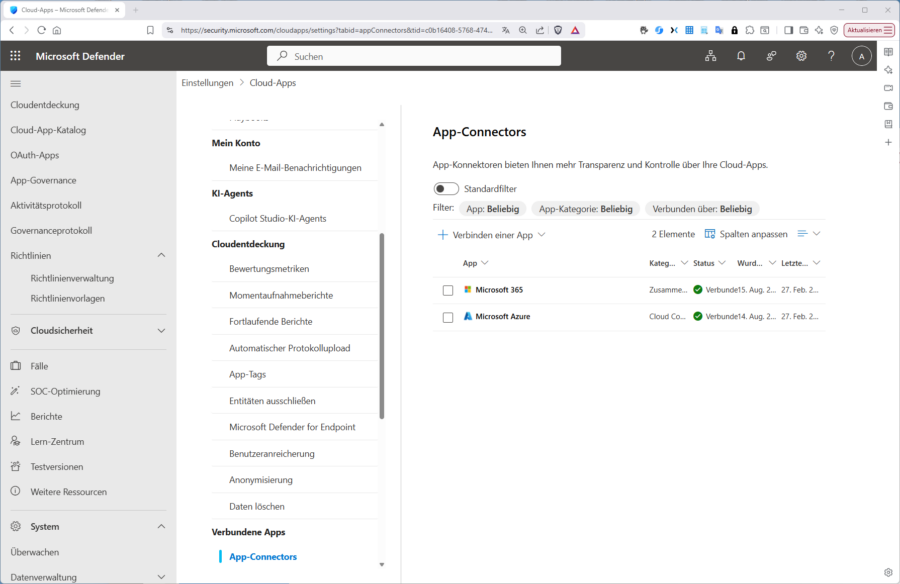Open the Defender settings gear icon
This screenshot has width=900, height=584.
801,56
